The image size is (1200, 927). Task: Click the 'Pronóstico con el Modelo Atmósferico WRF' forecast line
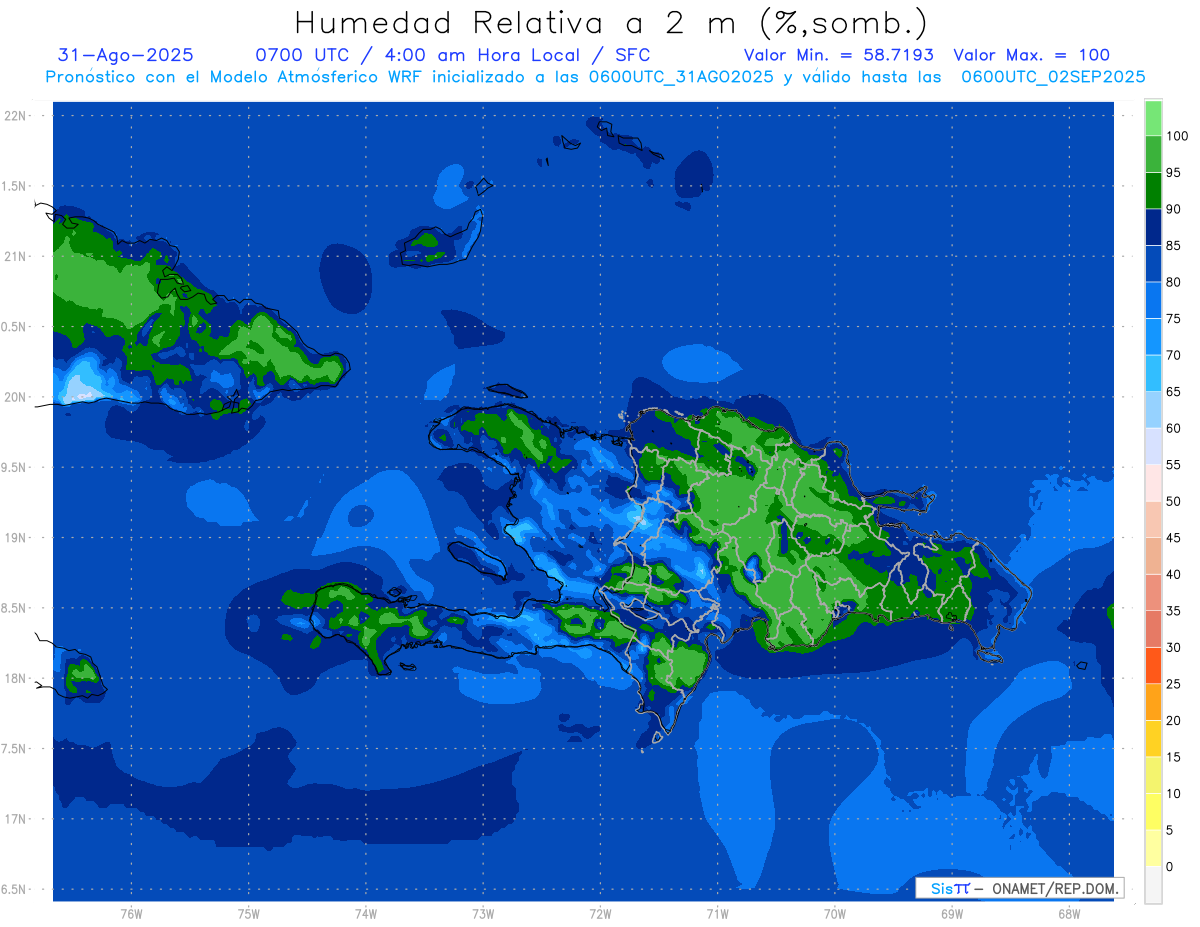pos(595,76)
